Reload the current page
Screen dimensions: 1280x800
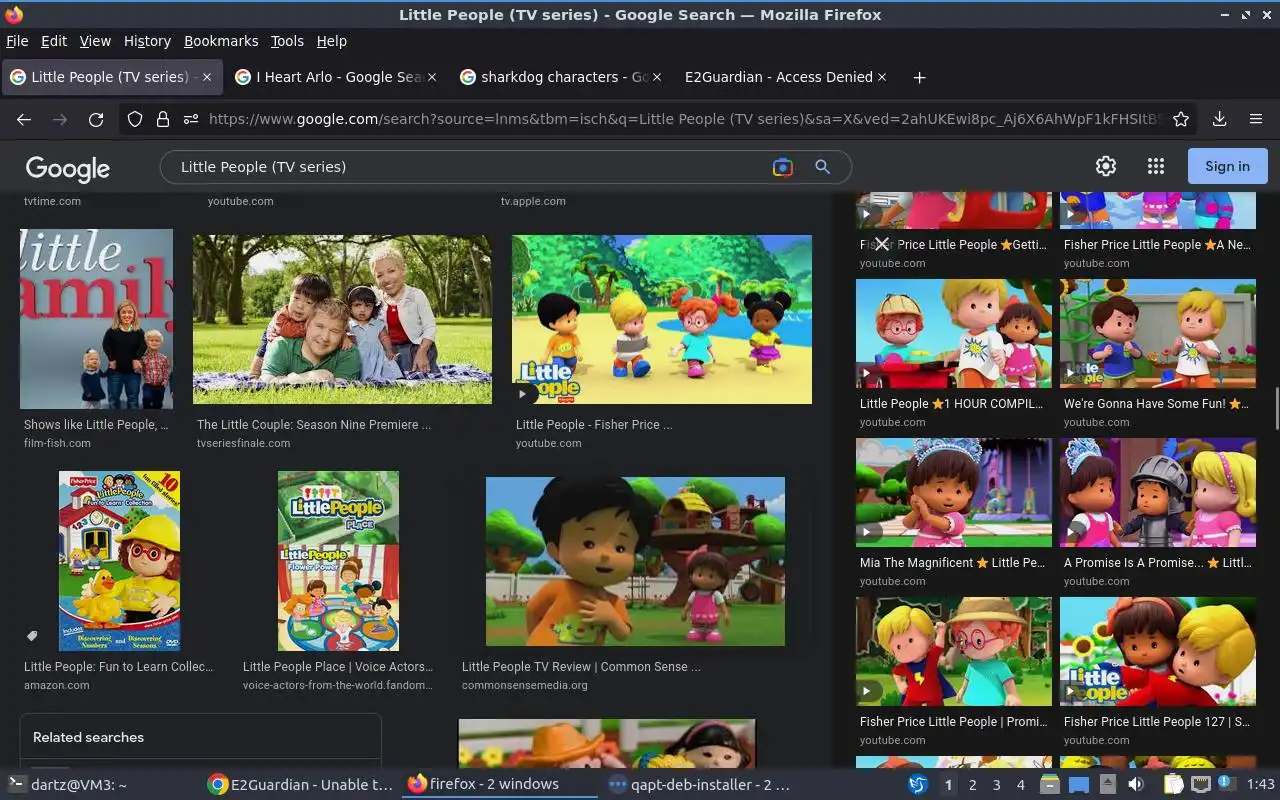(96, 119)
